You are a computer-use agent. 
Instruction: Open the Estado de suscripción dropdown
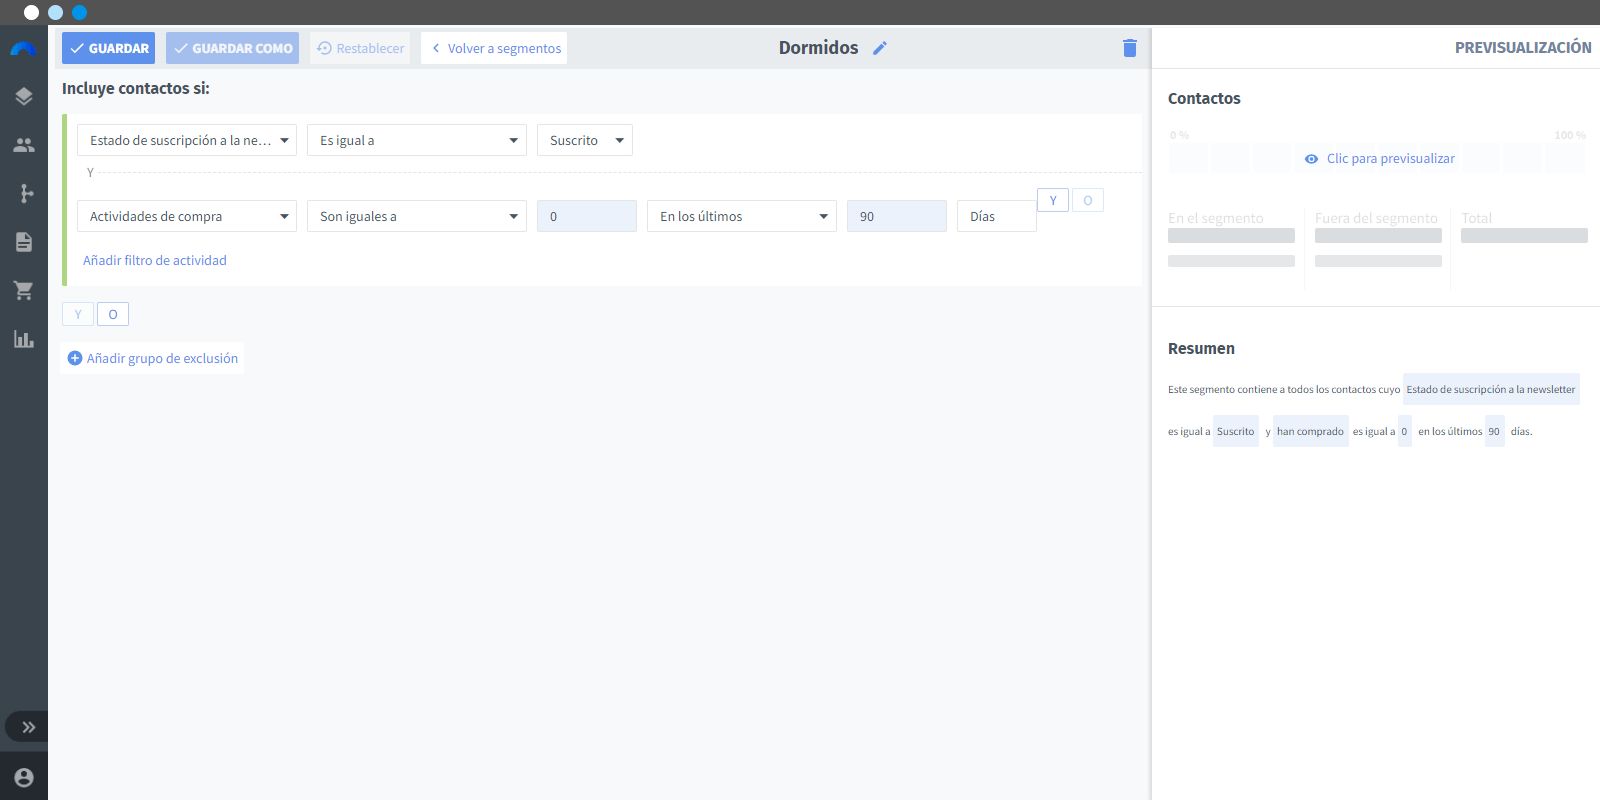coord(187,140)
